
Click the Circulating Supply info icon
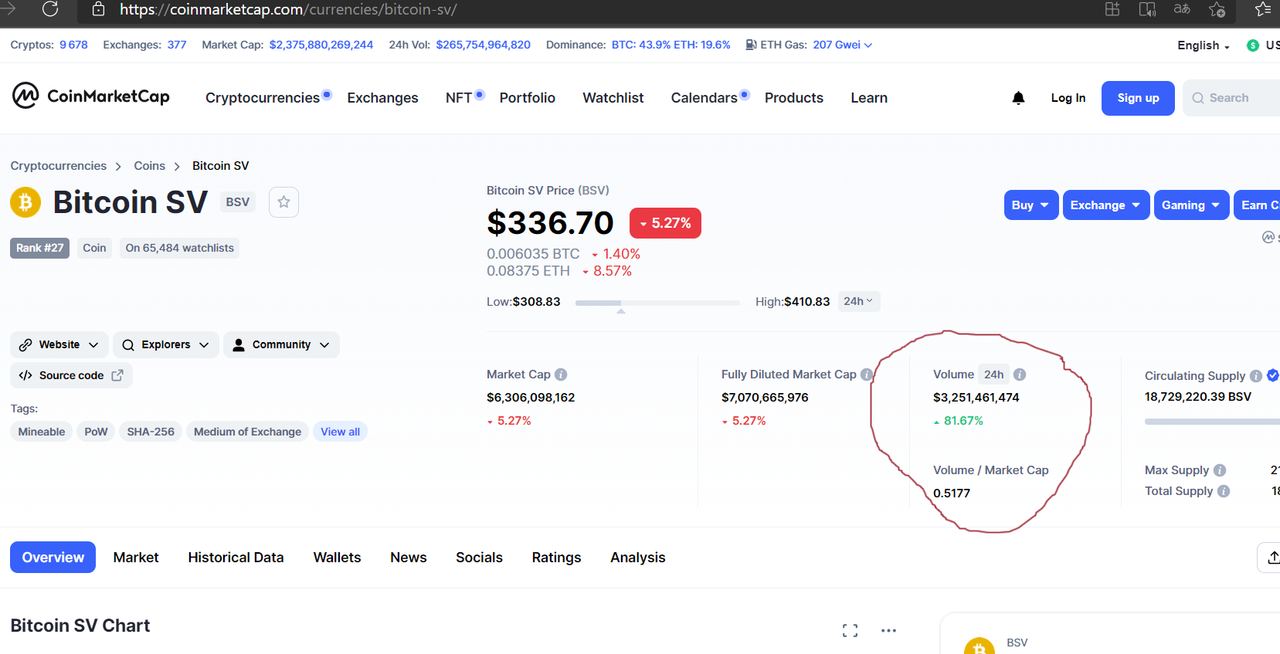click(x=1255, y=376)
